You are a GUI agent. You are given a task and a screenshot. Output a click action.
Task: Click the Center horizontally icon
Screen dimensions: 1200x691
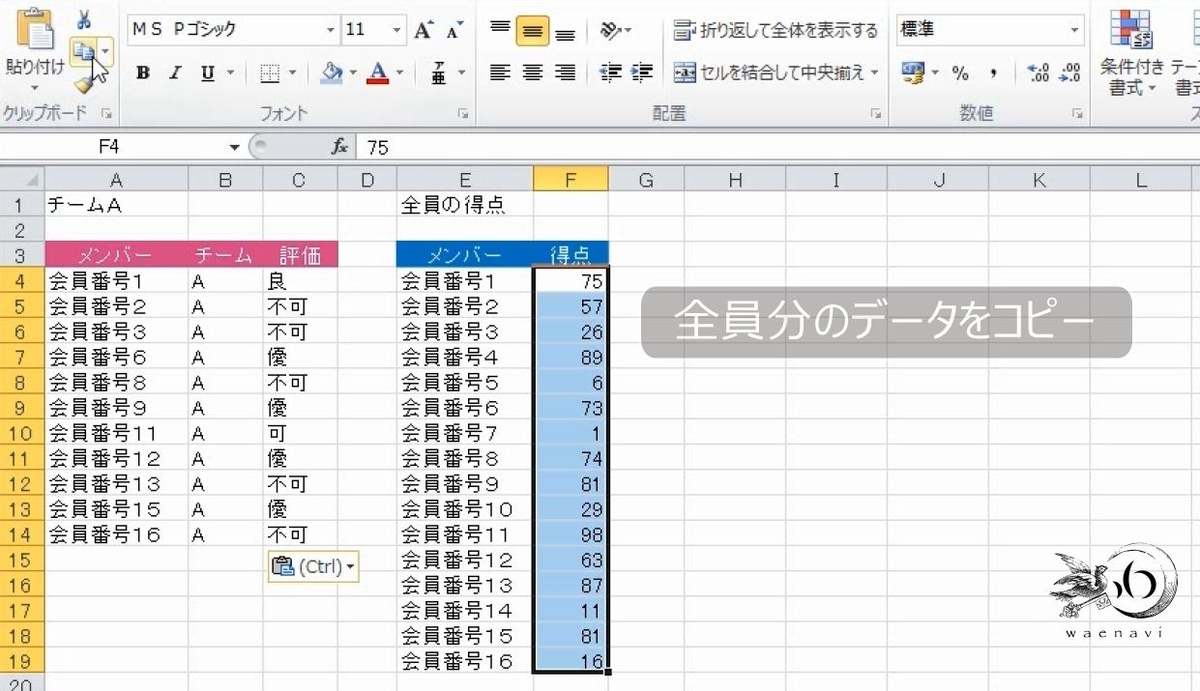point(533,73)
